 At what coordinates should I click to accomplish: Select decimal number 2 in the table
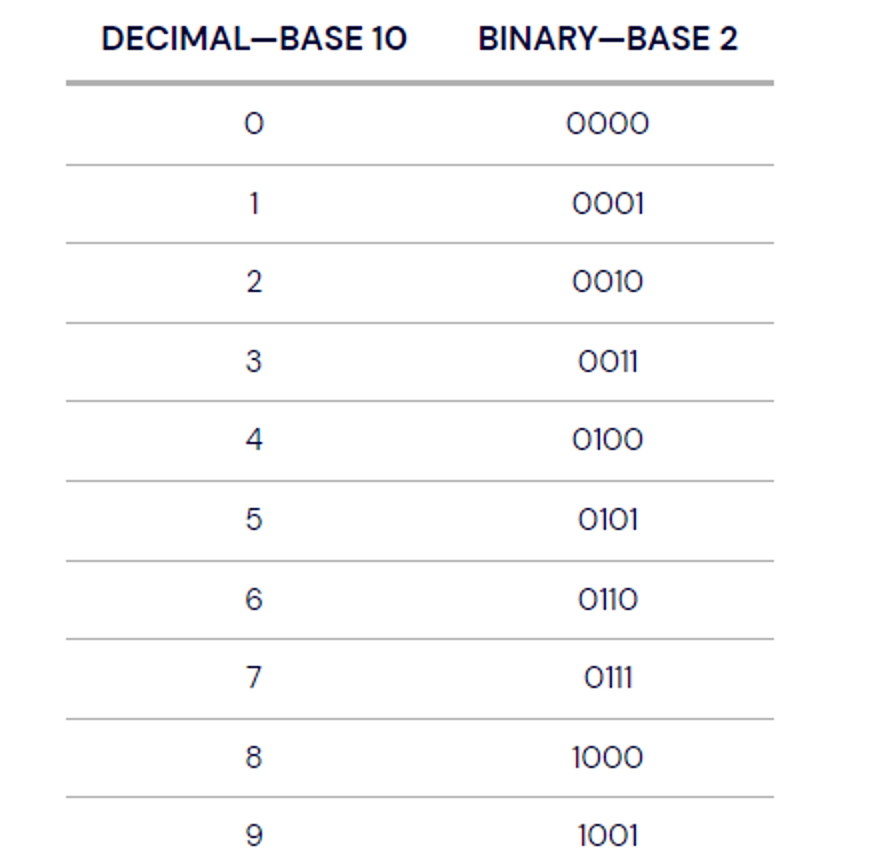click(254, 282)
